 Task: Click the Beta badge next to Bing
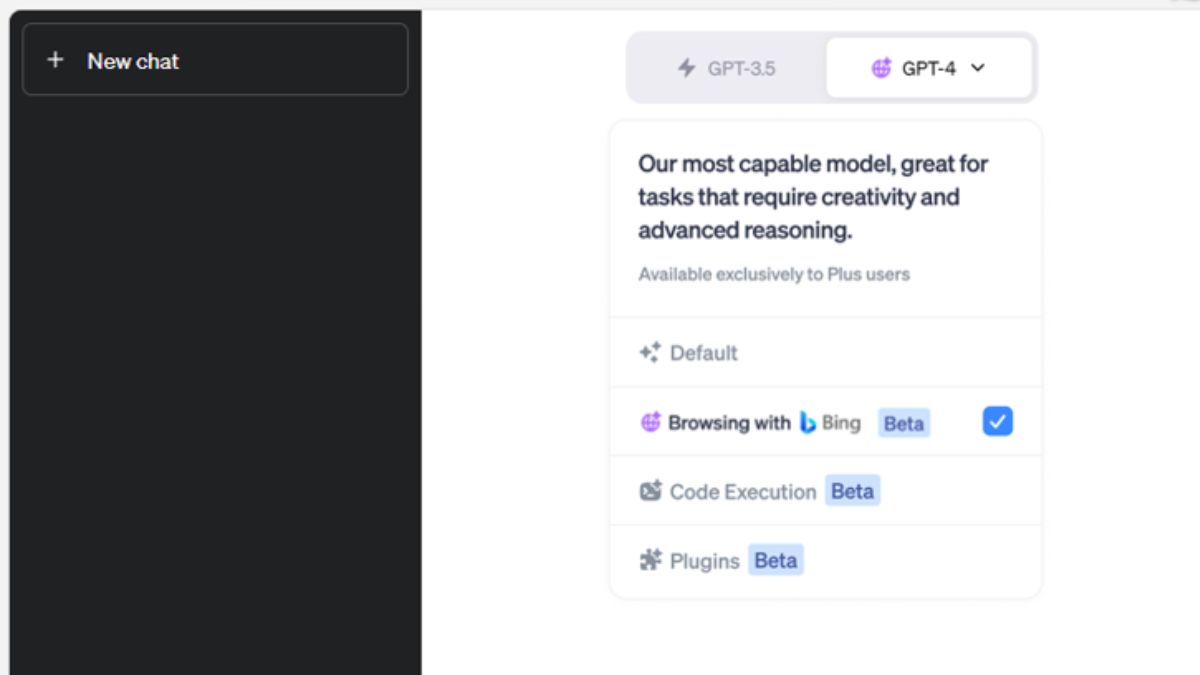tap(904, 423)
